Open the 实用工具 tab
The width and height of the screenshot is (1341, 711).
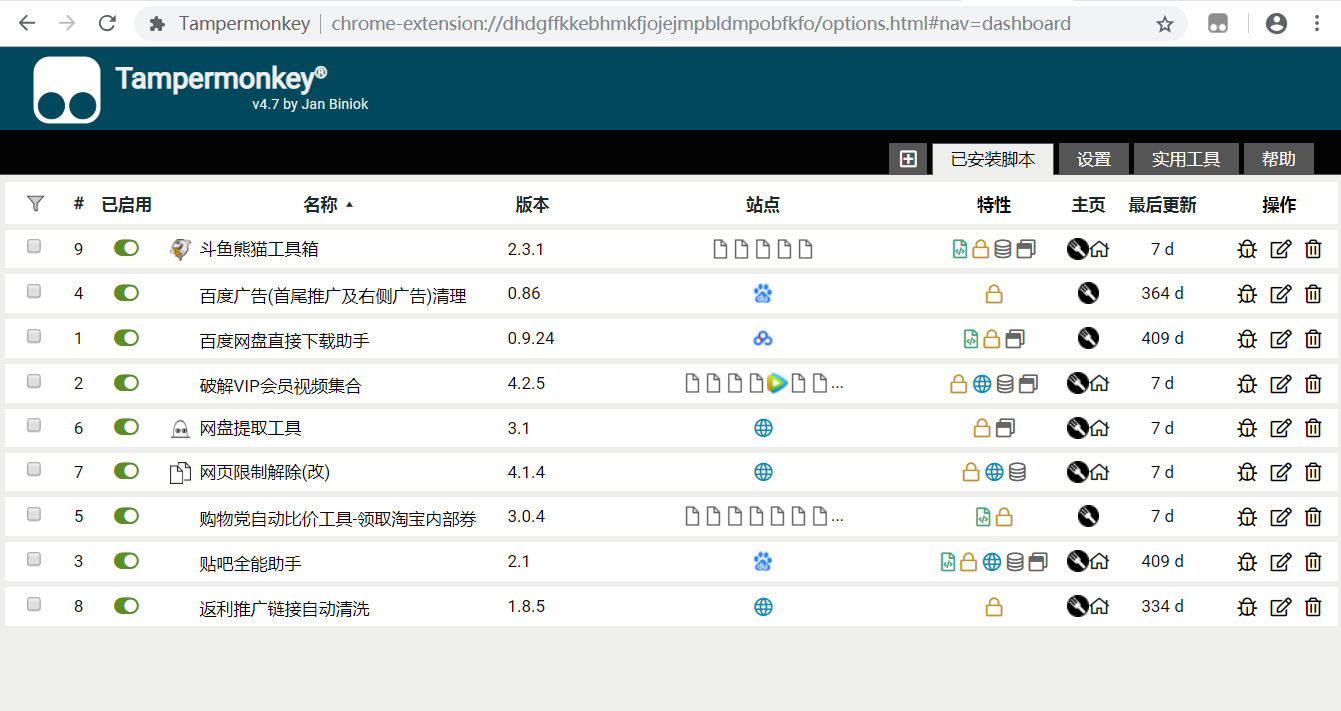(1186, 159)
